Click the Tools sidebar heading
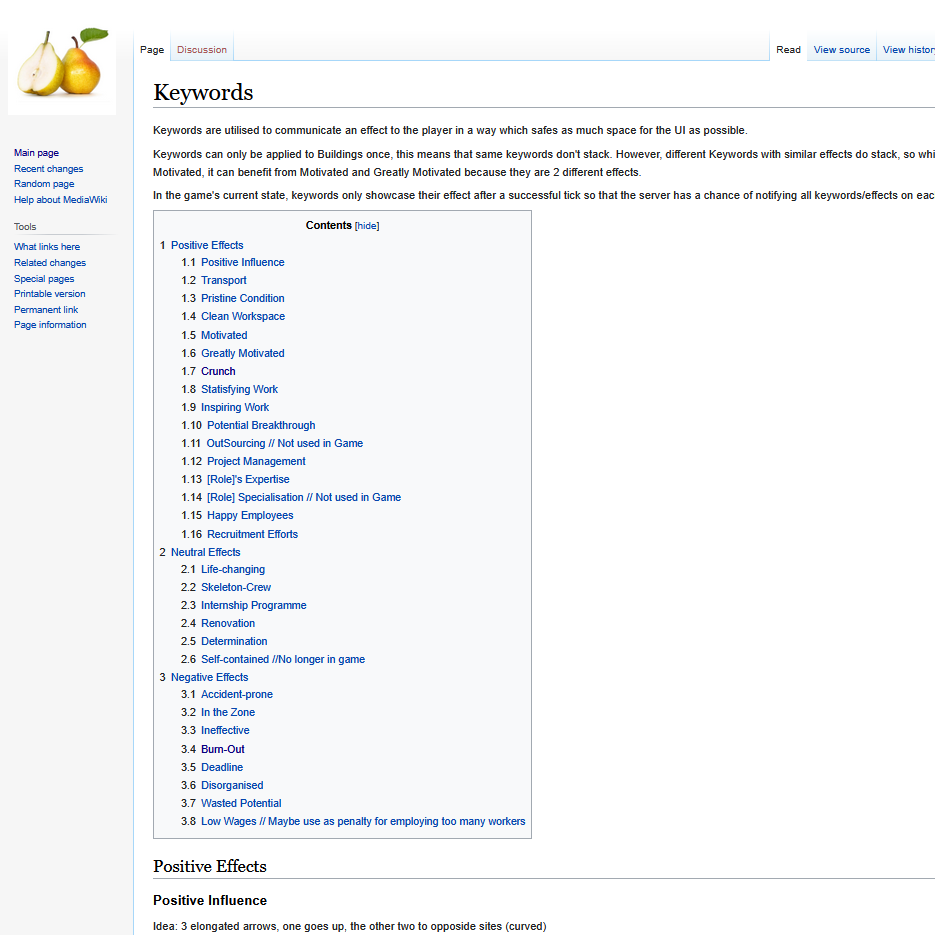 tap(25, 227)
